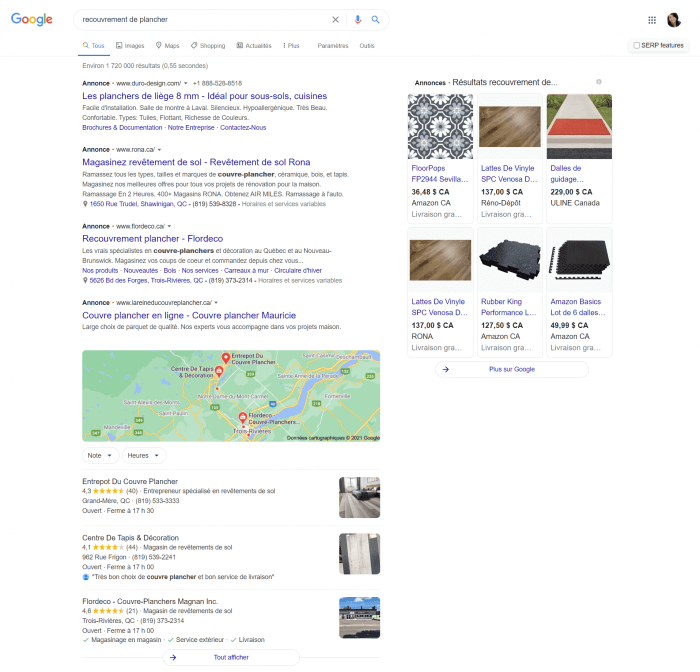Open the Google apps grid icon
Screen dimensions: 700x672
(652, 20)
